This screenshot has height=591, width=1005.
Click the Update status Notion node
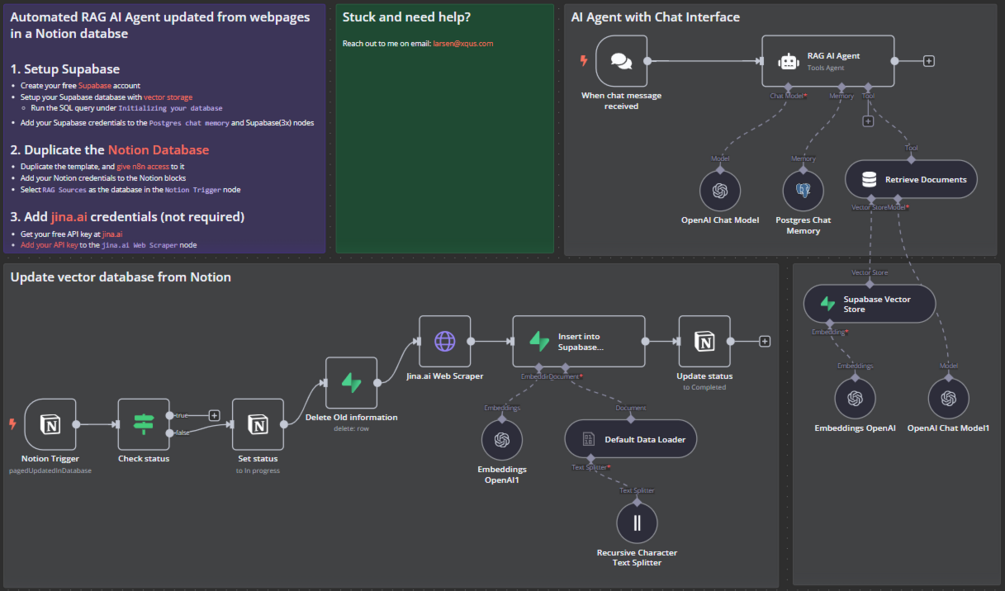pos(704,341)
